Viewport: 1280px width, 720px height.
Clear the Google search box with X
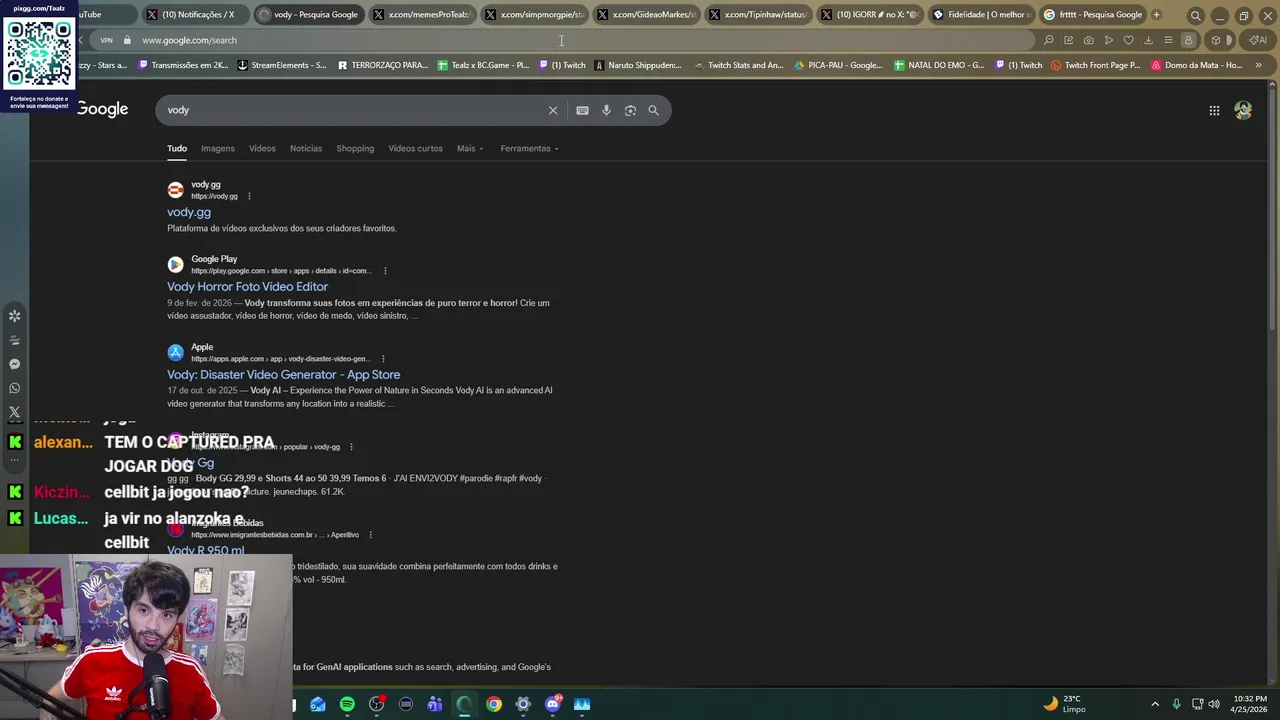pos(552,110)
